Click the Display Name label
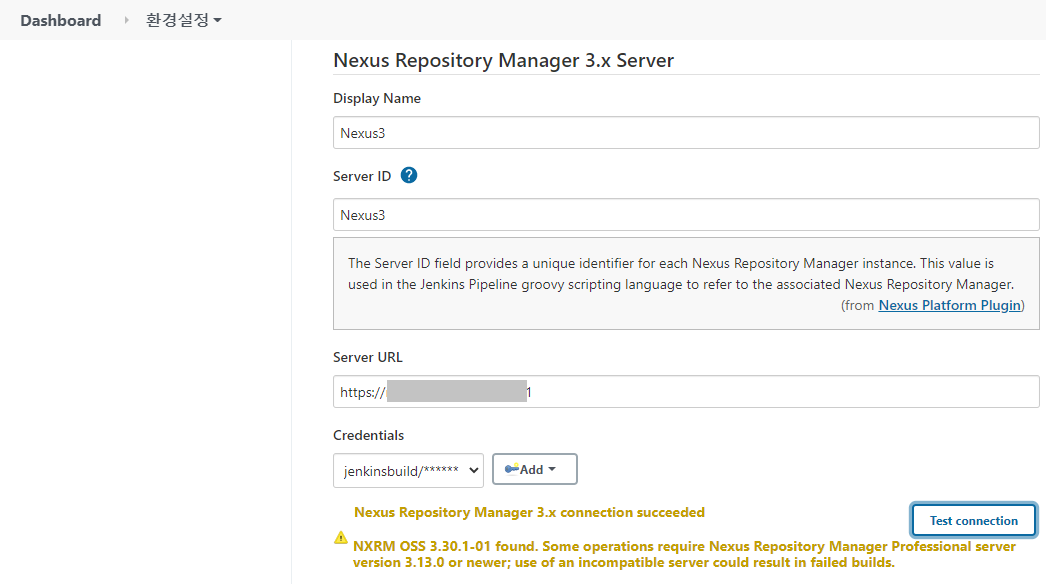Viewport: 1046px width, 584px height. tap(377, 98)
